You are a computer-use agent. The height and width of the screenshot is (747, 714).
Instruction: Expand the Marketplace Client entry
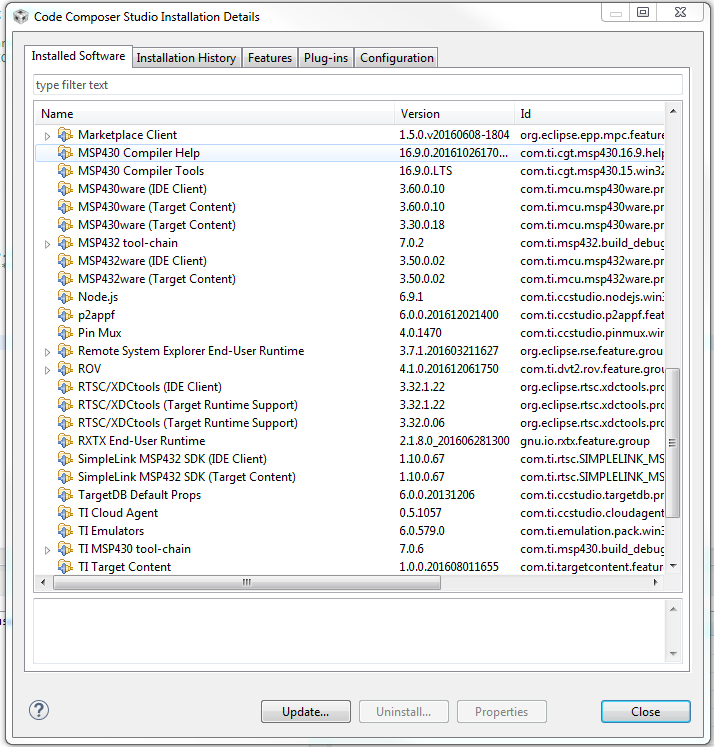[47, 136]
